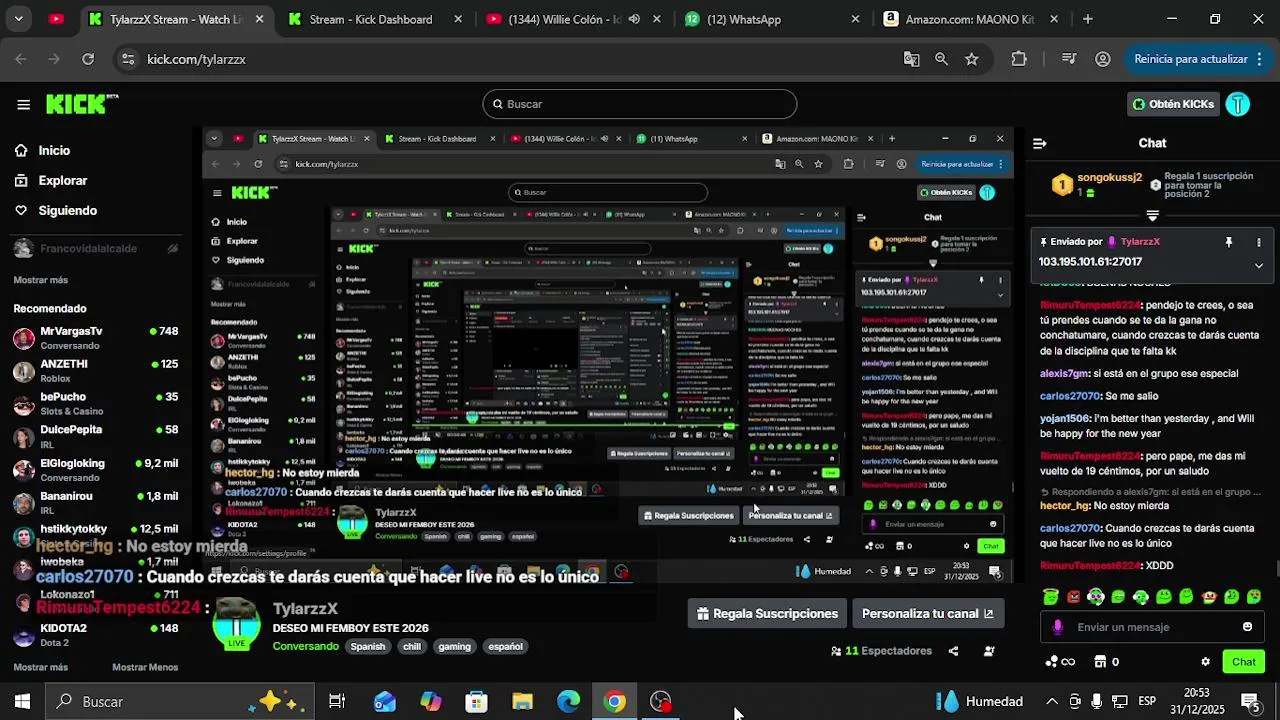This screenshot has width=1280, height=720.
Task: Open Microsoft Store from taskbar
Action: tap(476, 702)
